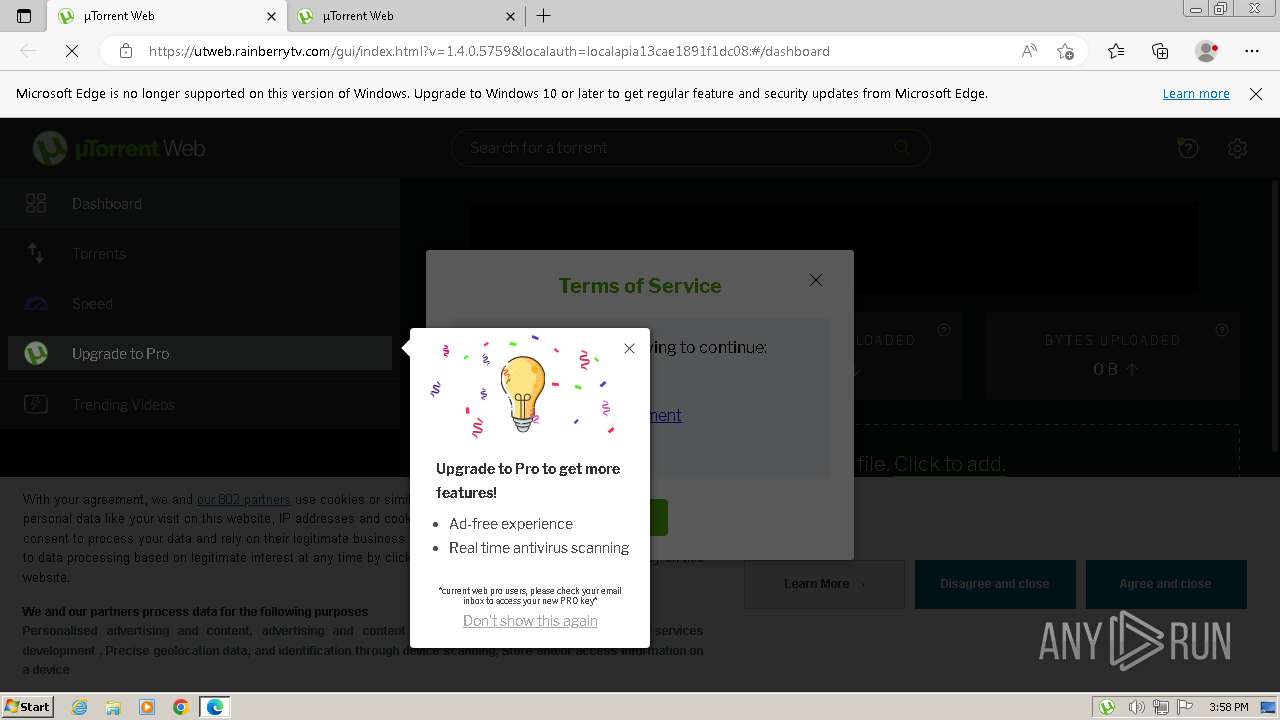View site information lock icon
Screen dimensions: 1280x720
[x=126, y=51]
